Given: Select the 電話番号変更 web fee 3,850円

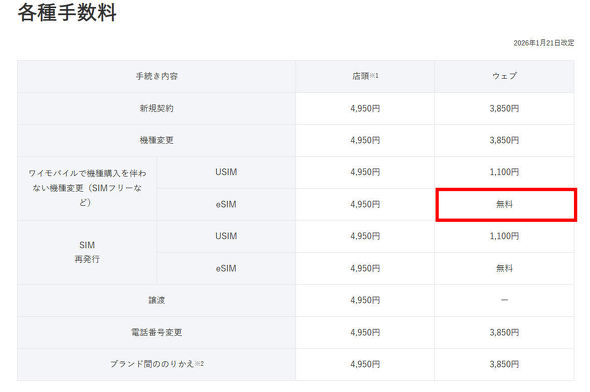Looking at the screenshot, I should [x=504, y=333].
